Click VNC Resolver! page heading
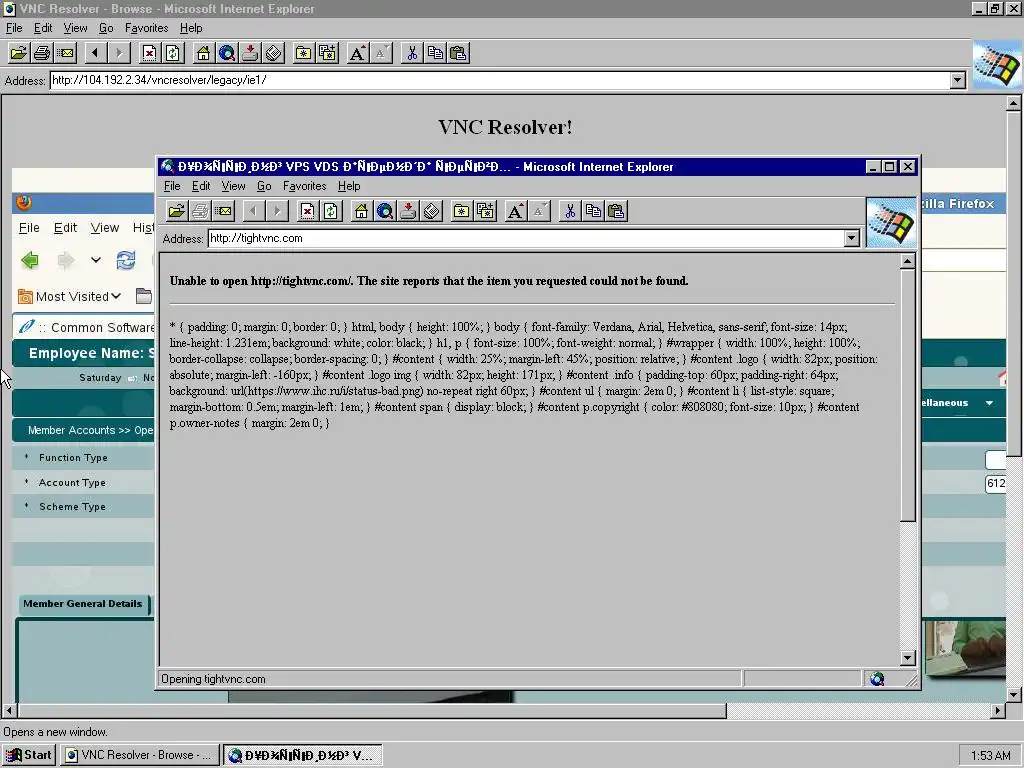This screenshot has width=1024, height=768. tap(505, 127)
